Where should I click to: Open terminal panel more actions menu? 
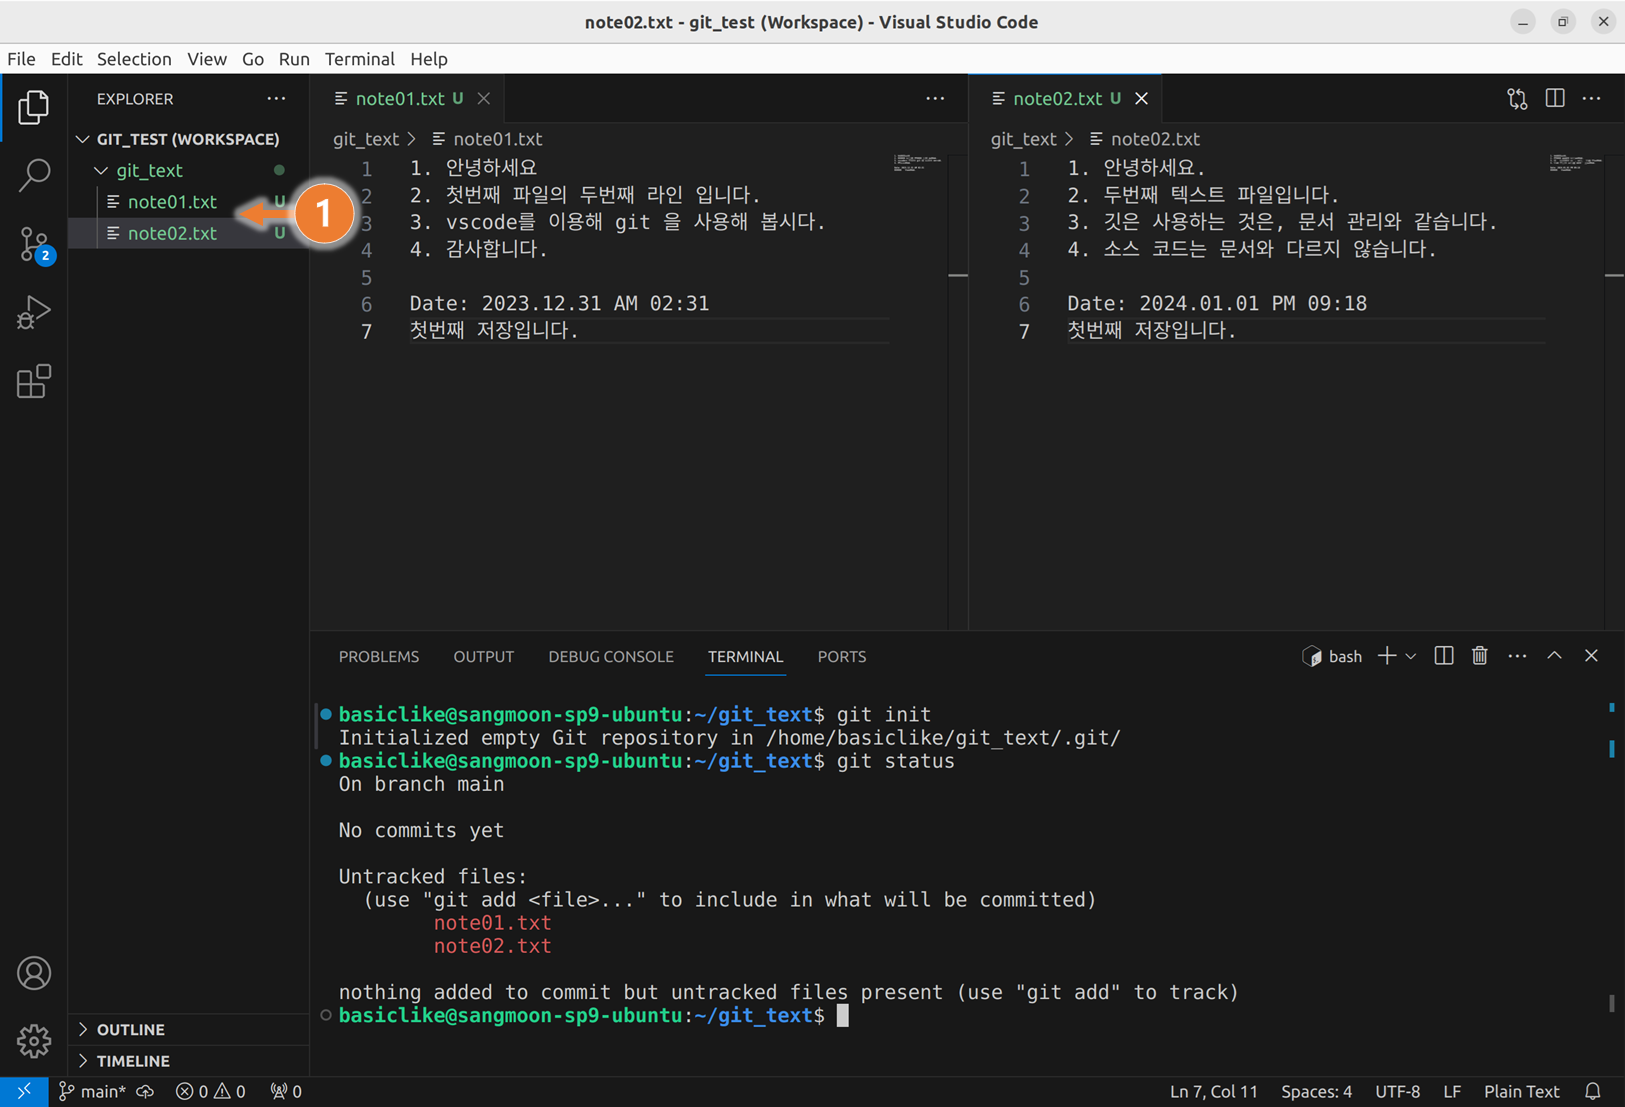(1517, 656)
